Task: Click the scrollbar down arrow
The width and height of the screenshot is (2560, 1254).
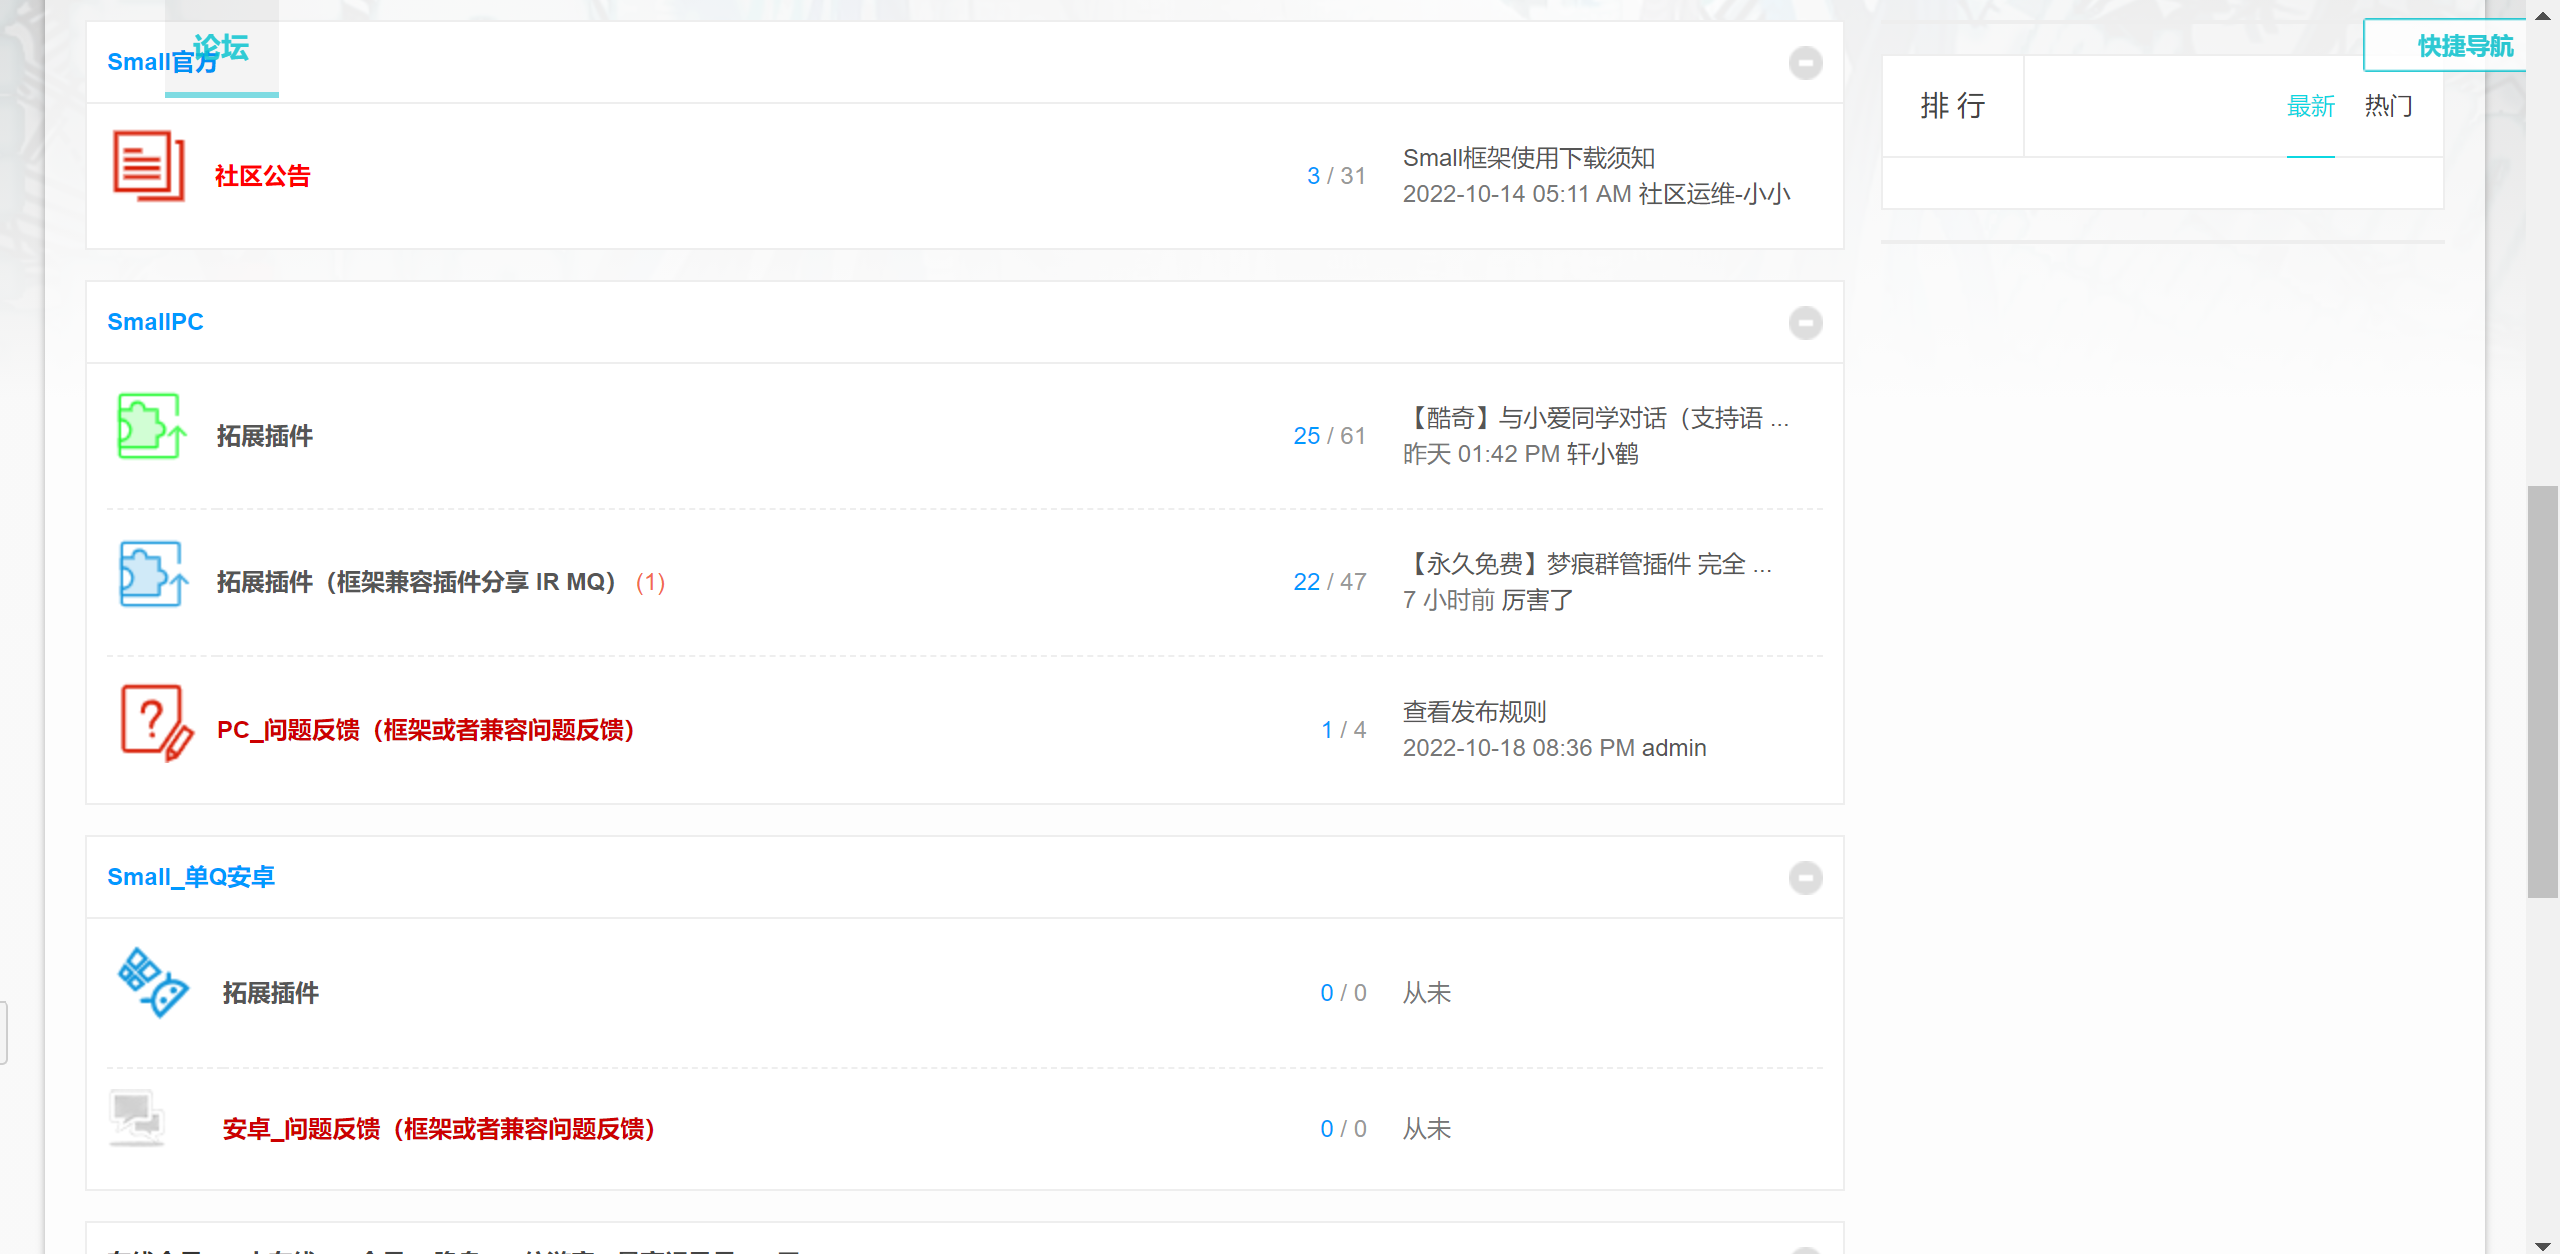Action: [2542, 1245]
